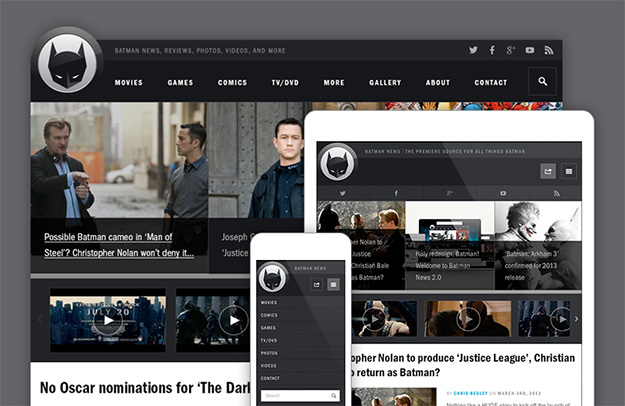Click the Joseph Gordon-Levitt featured image
This screenshot has height=406, width=625.
256,160
